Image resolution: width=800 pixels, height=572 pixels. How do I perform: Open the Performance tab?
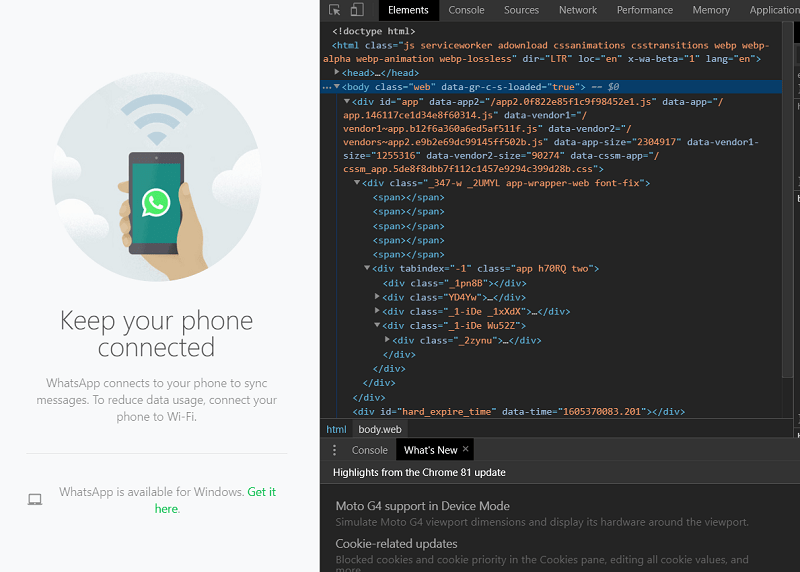(x=644, y=10)
